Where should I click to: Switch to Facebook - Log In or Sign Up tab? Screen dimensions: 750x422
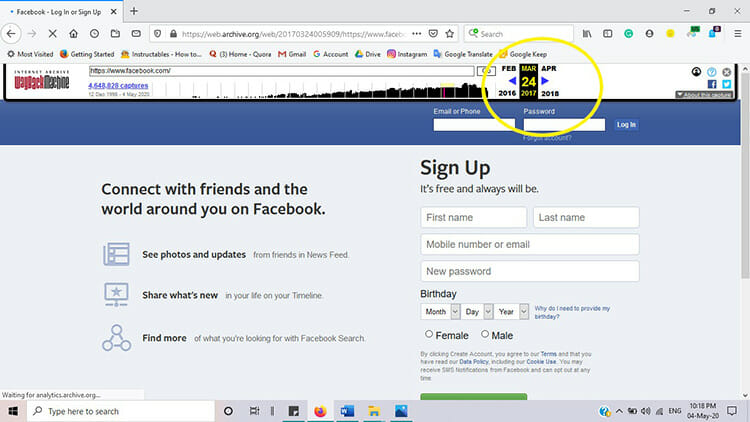(58, 12)
